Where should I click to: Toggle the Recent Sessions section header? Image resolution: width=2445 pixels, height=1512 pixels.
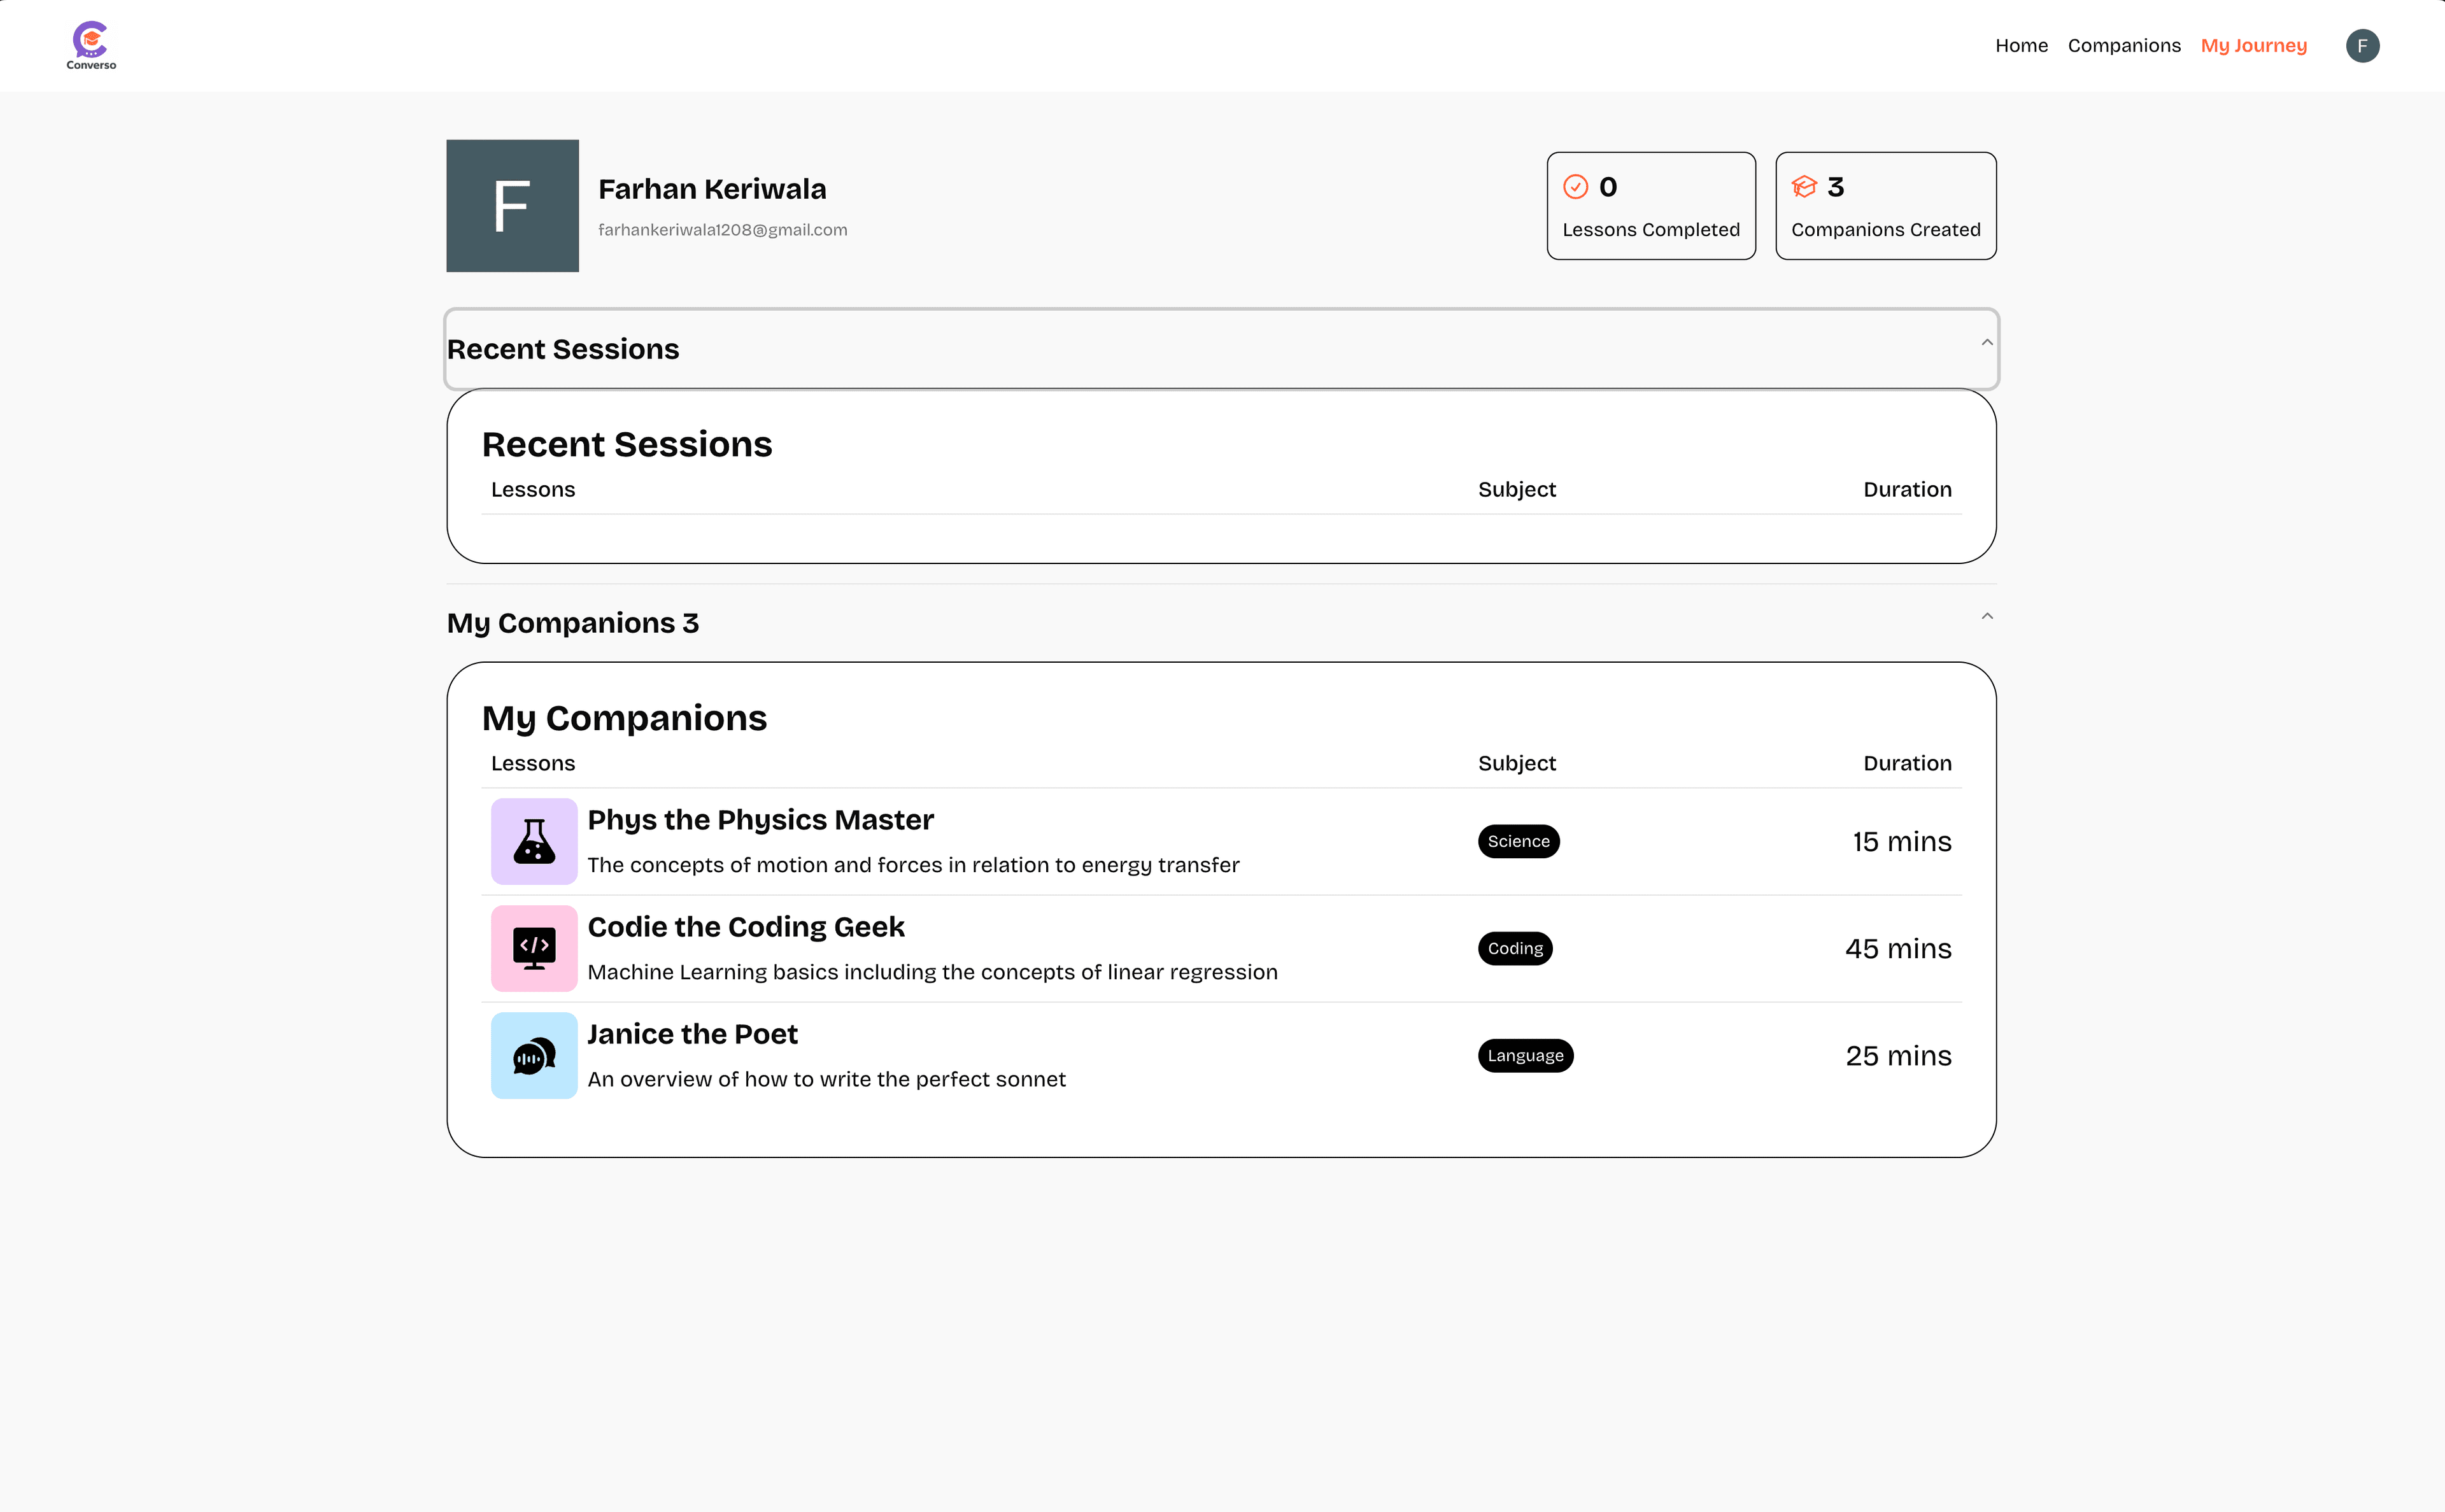(x=563, y=349)
